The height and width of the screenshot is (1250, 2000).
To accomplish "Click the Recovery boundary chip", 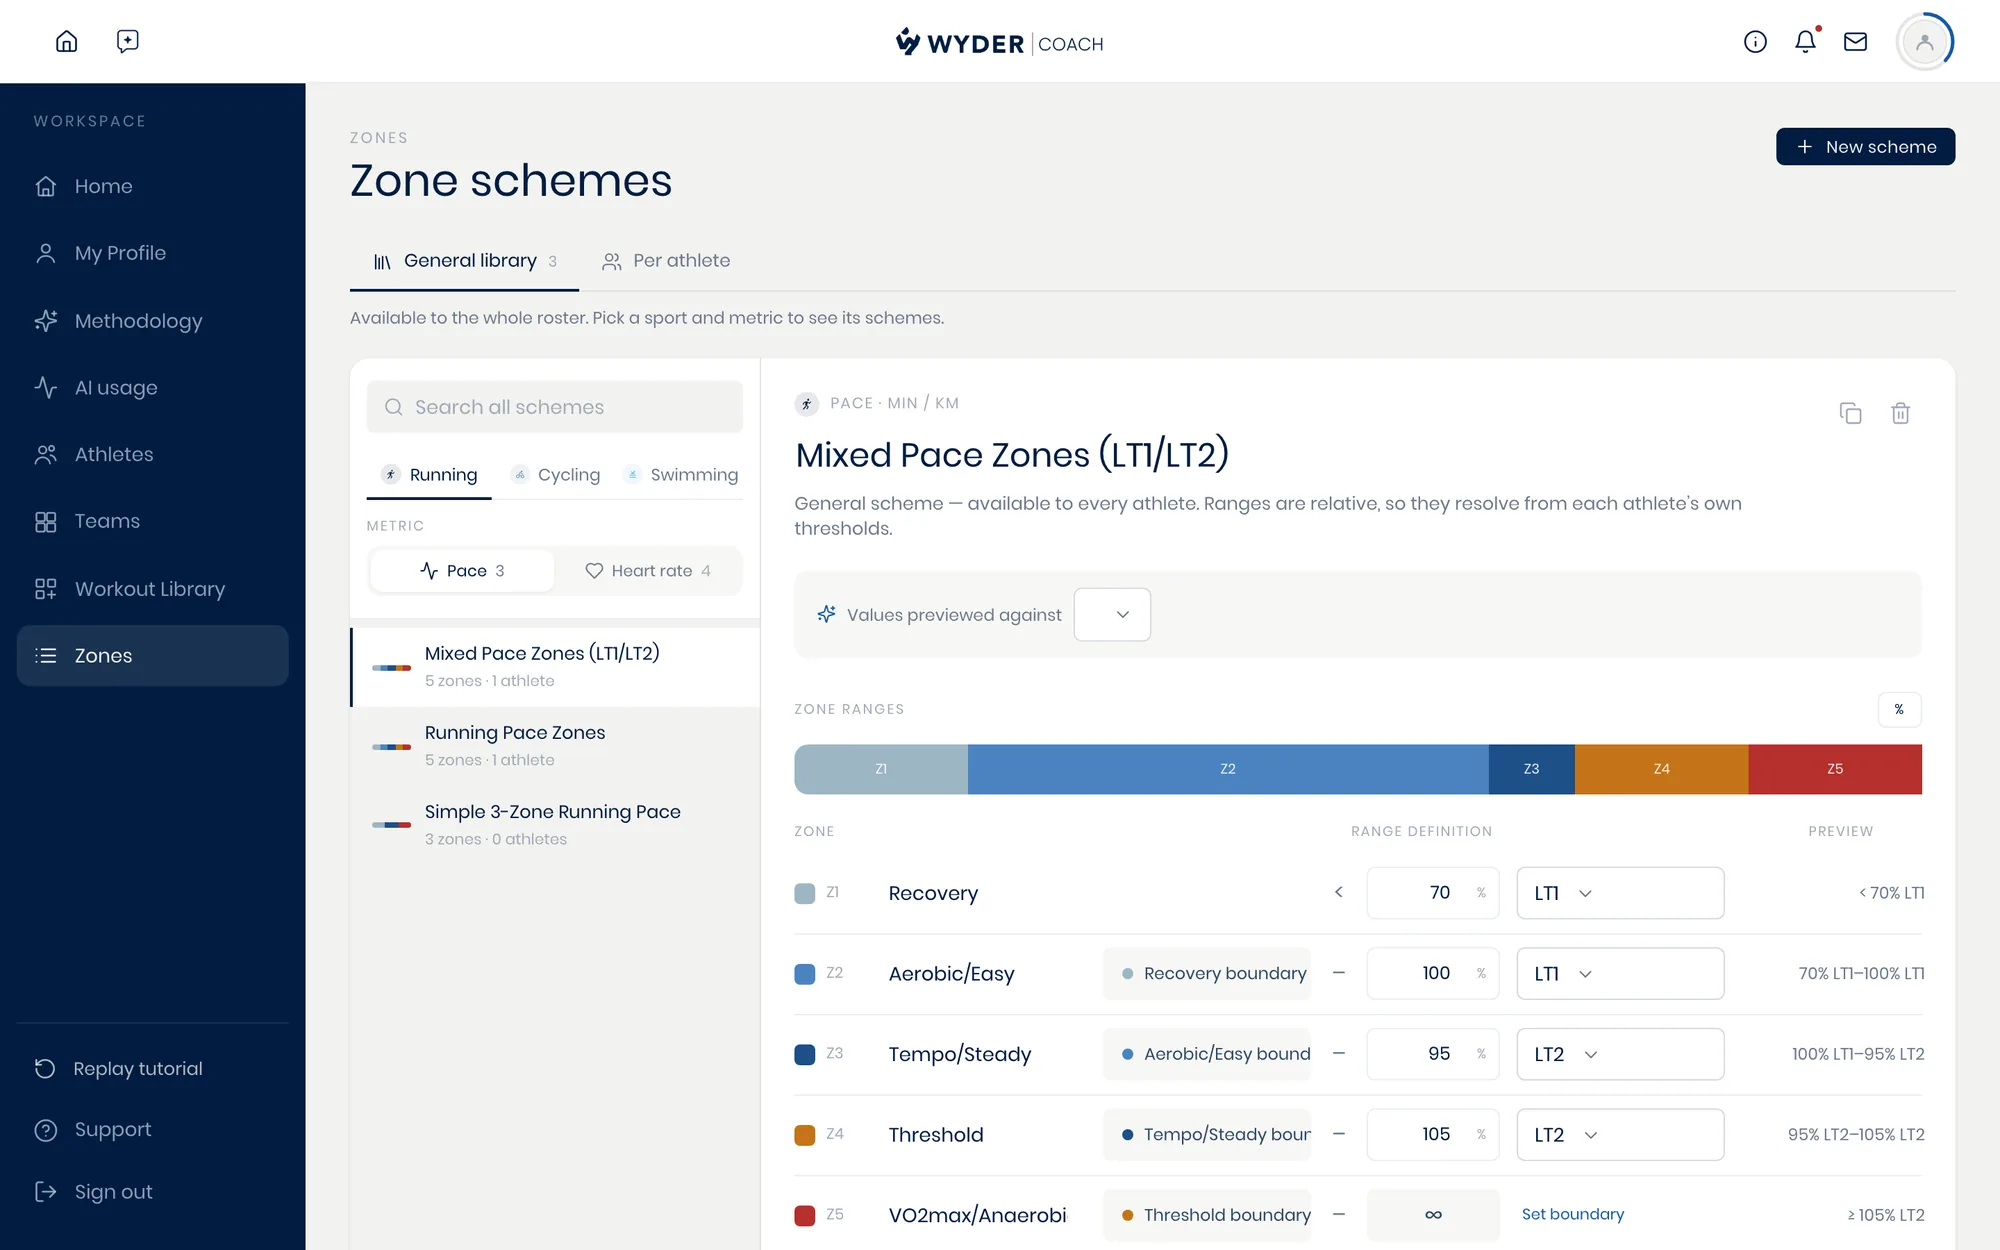I will click(x=1207, y=973).
